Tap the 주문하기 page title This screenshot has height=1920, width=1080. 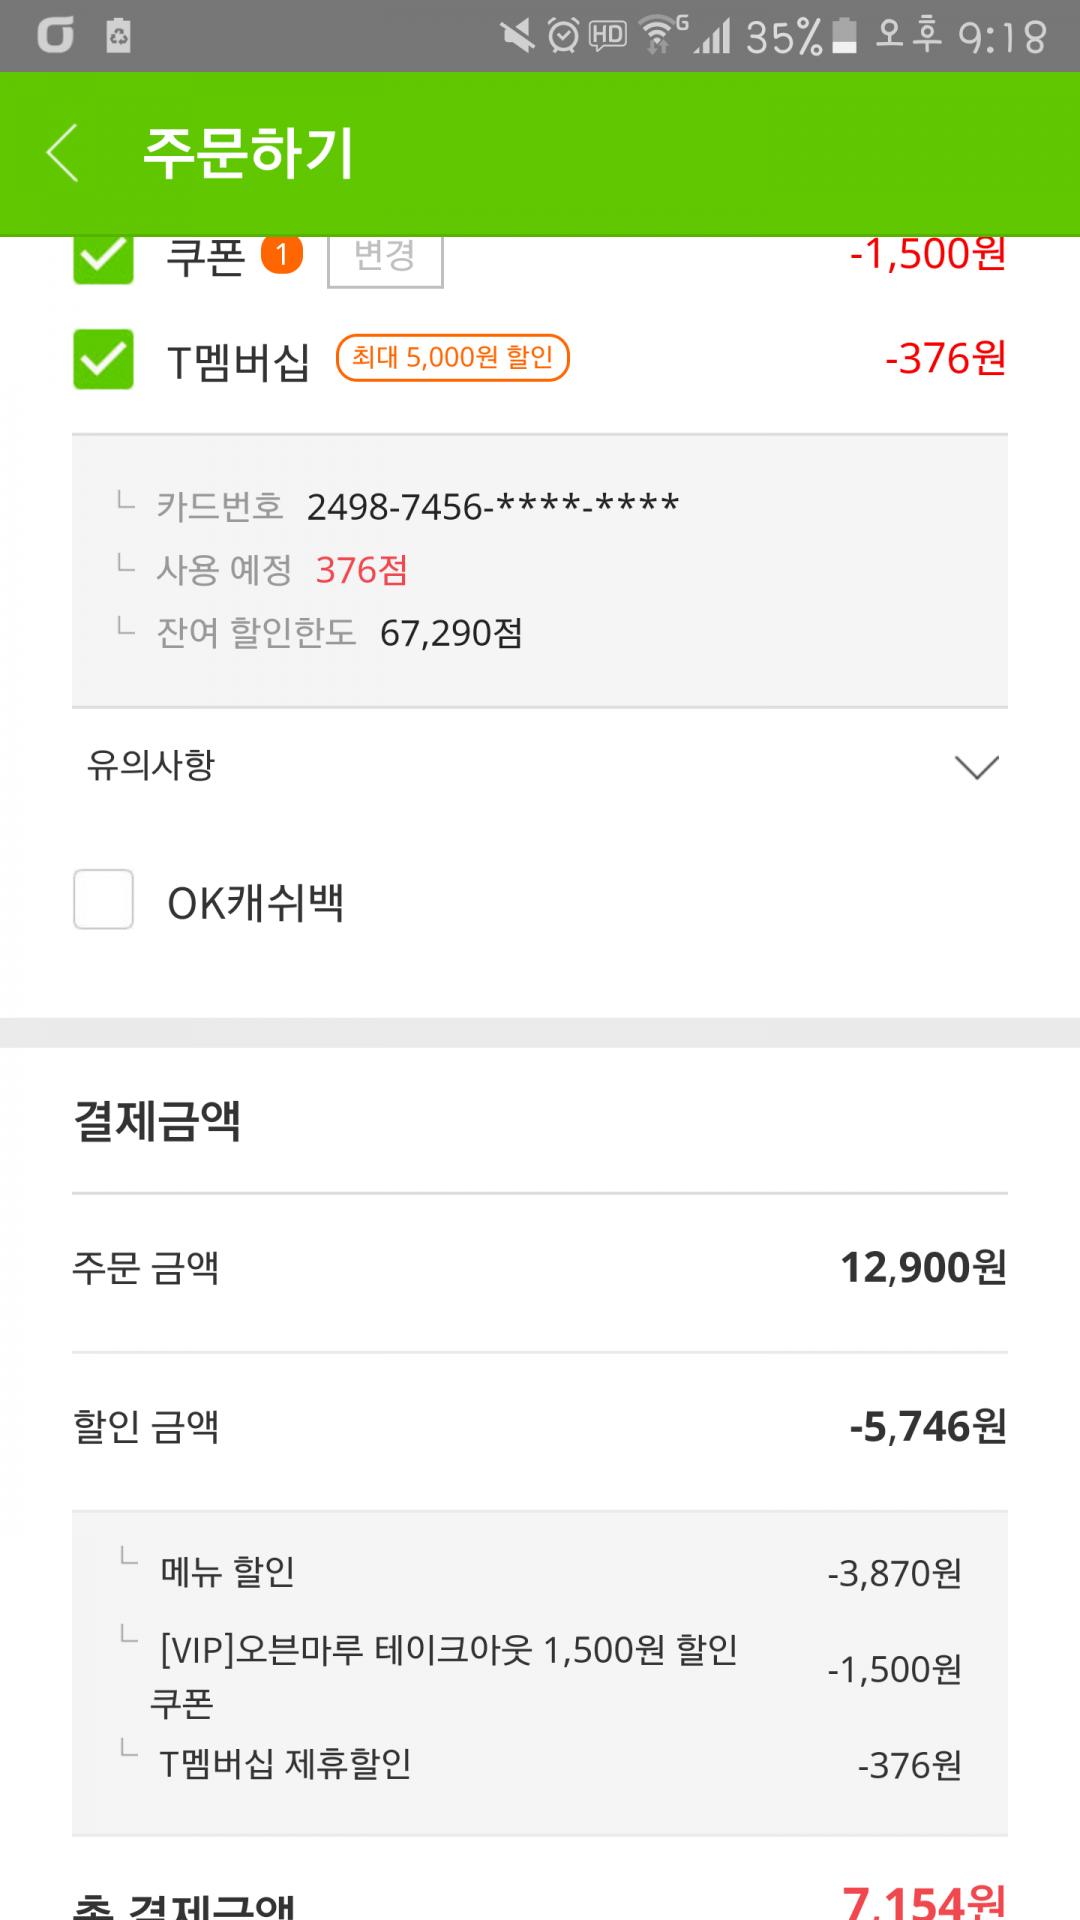point(248,153)
